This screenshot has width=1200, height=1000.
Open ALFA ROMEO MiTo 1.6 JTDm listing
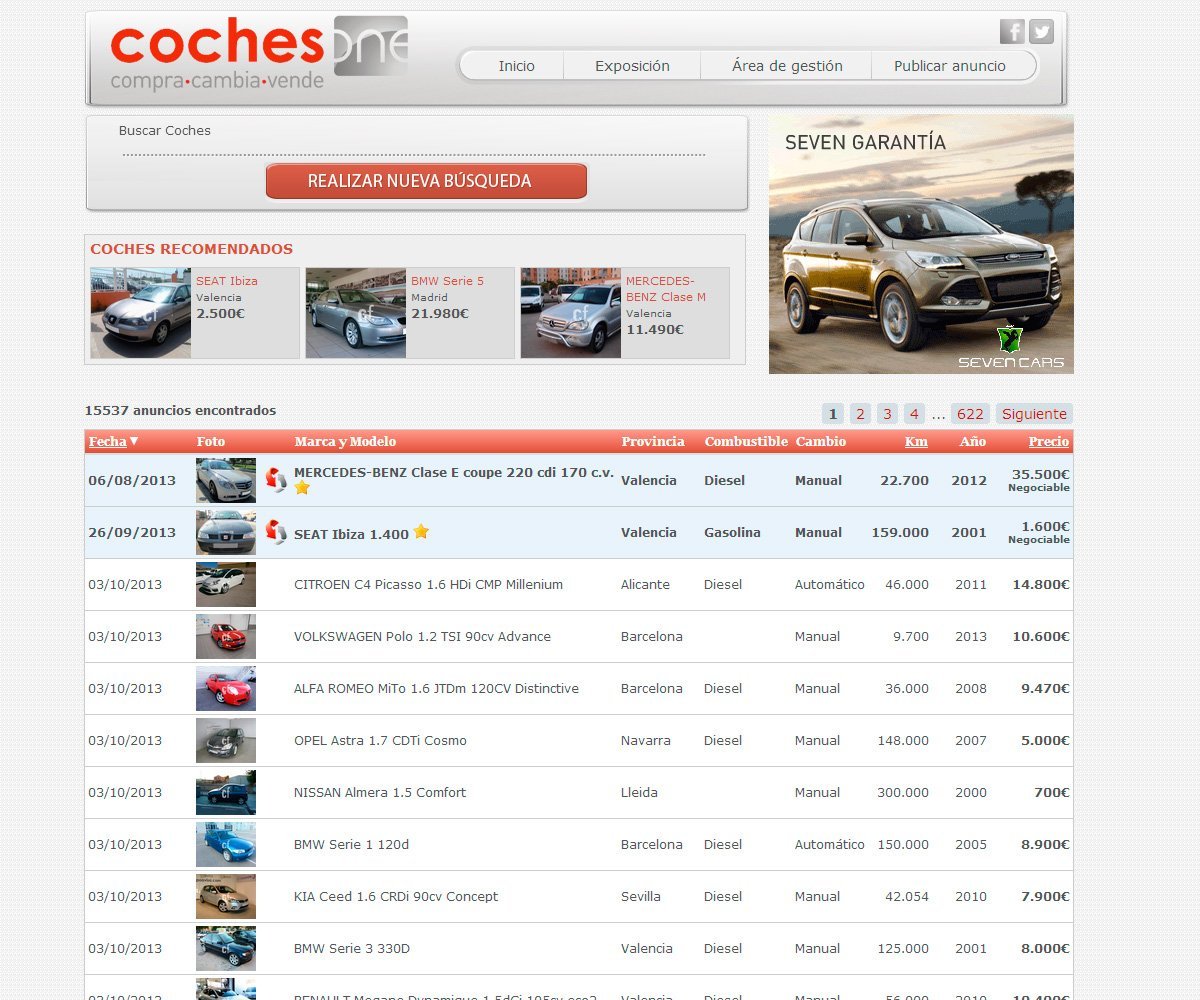point(436,688)
